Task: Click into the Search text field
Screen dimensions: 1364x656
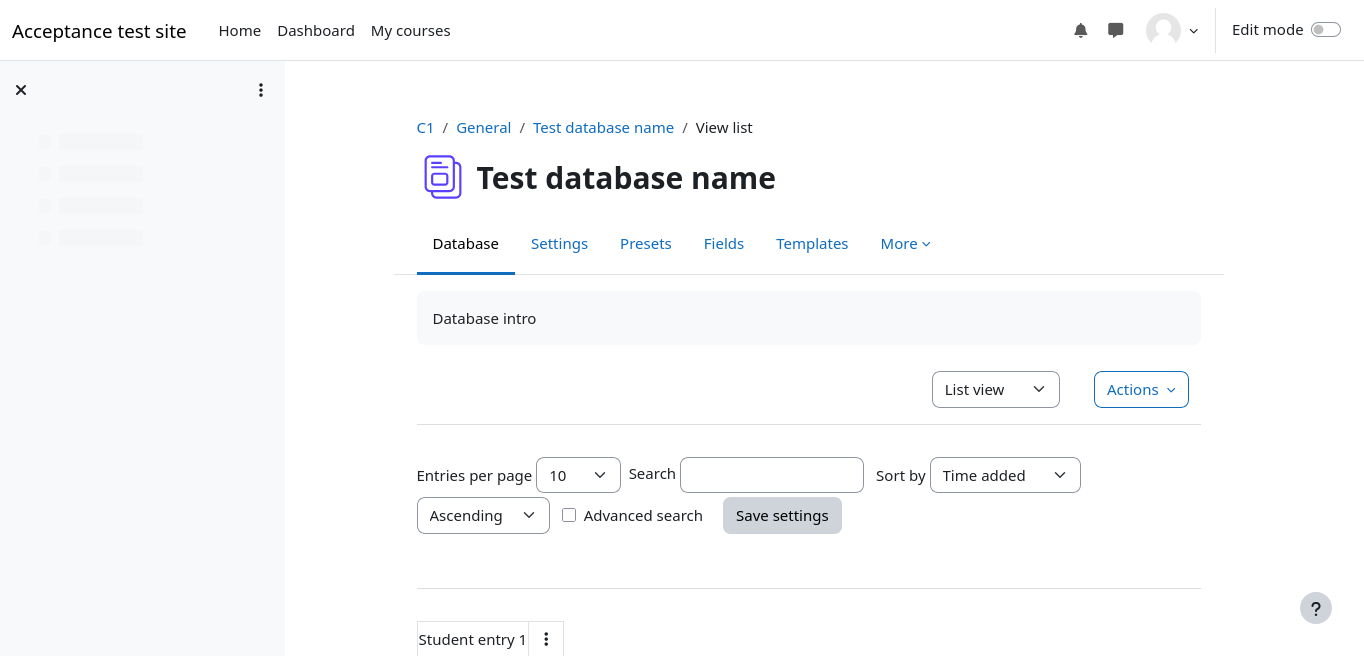Action: pos(771,475)
